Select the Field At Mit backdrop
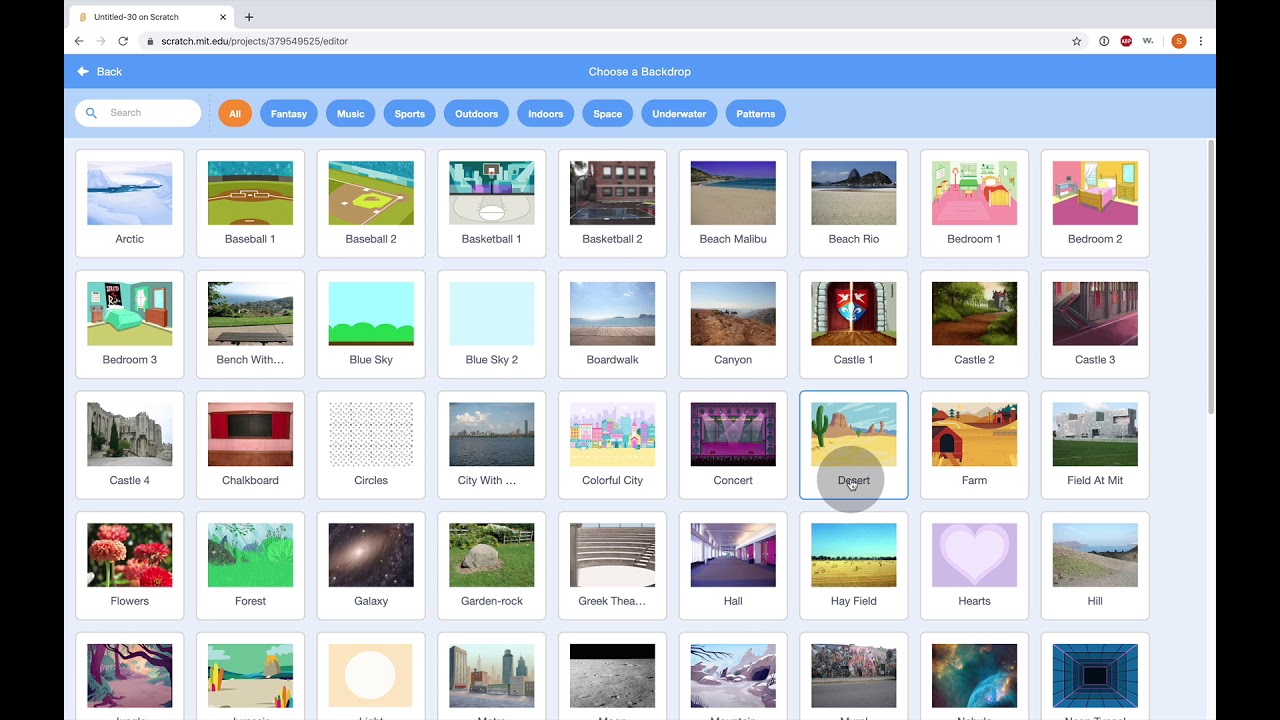The width and height of the screenshot is (1280, 720). pyautogui.click(x=1095, y=445)
